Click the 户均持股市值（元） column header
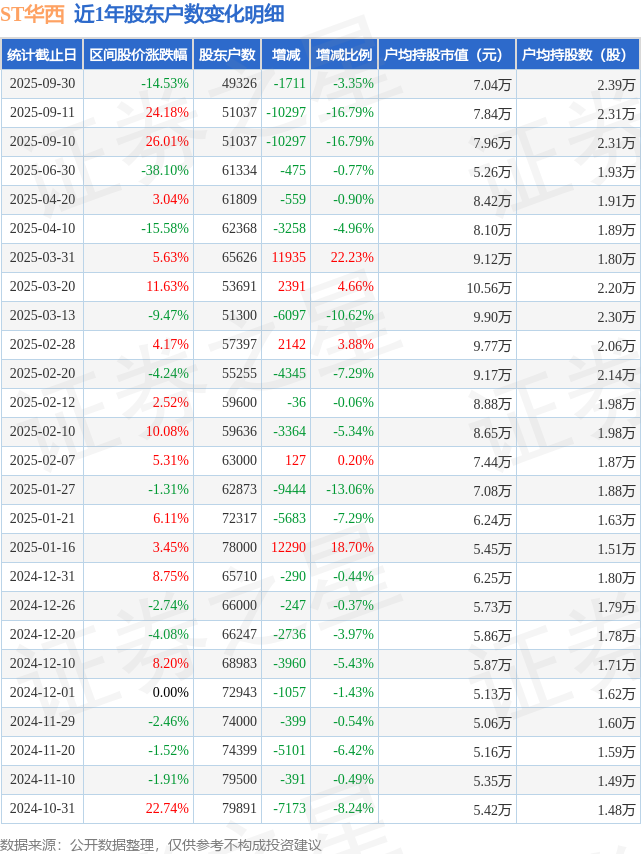The image size is (641, 854). [447, 55]
